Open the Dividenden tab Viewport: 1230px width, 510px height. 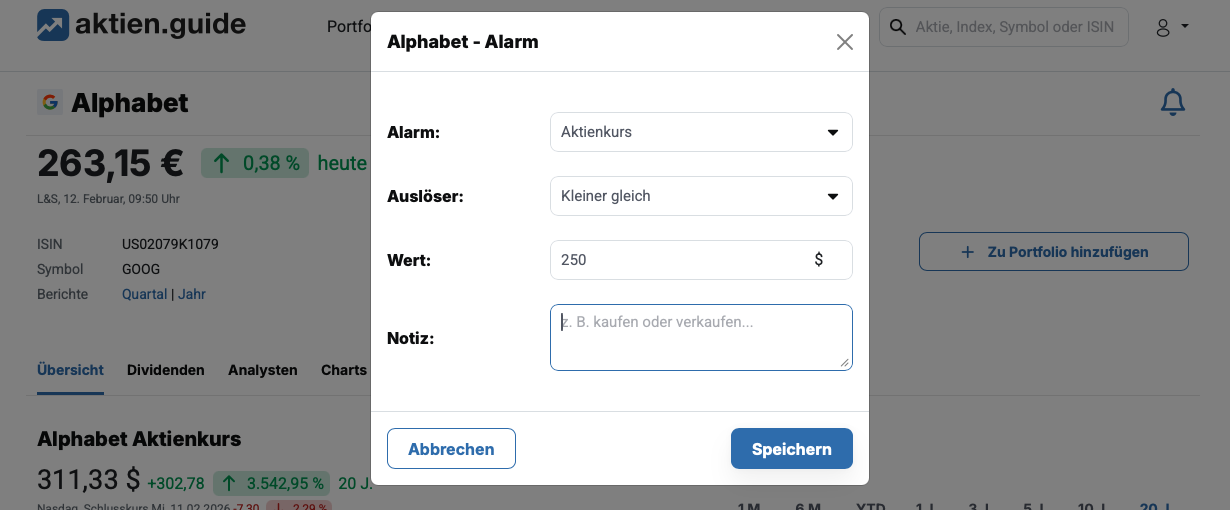[166, 370]
